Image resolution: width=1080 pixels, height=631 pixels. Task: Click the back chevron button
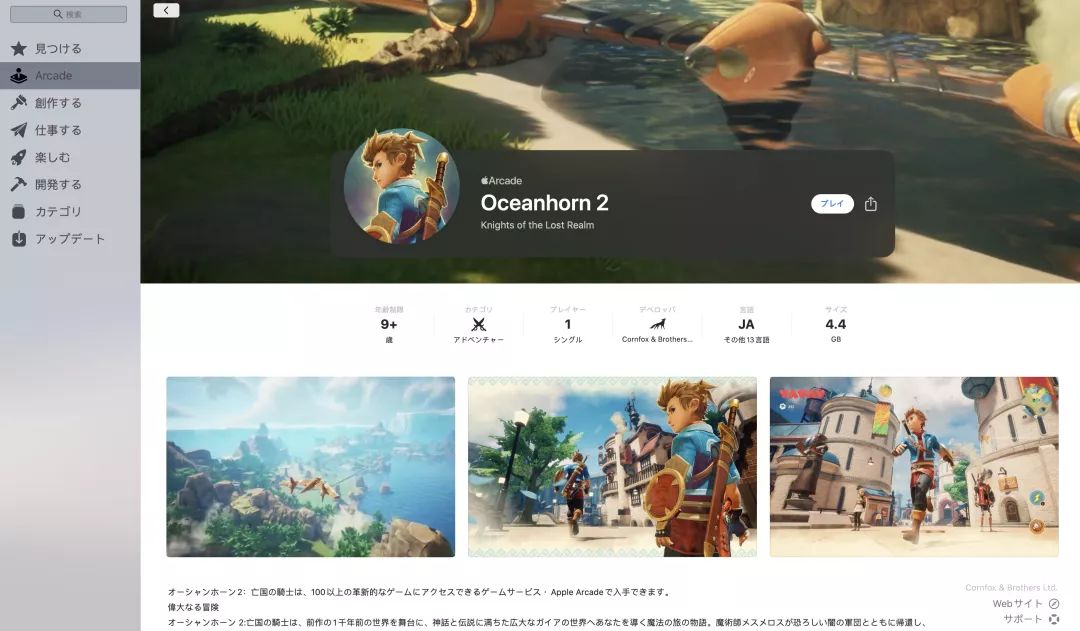(166, 10)
